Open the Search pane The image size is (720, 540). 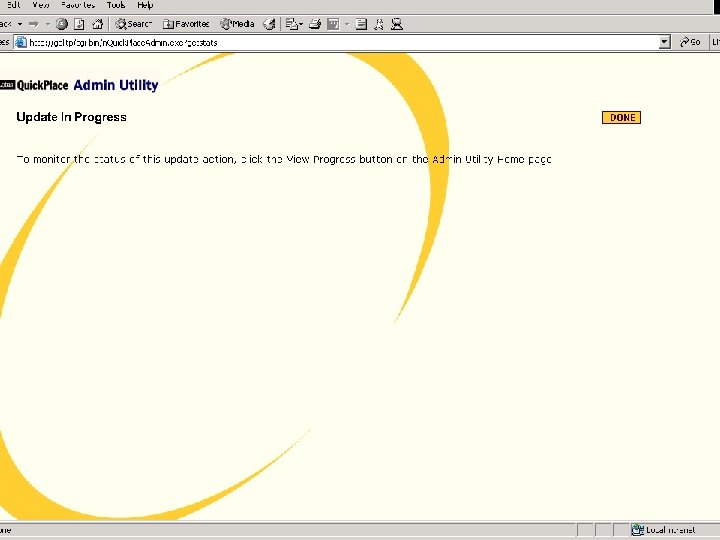point(133,24)
